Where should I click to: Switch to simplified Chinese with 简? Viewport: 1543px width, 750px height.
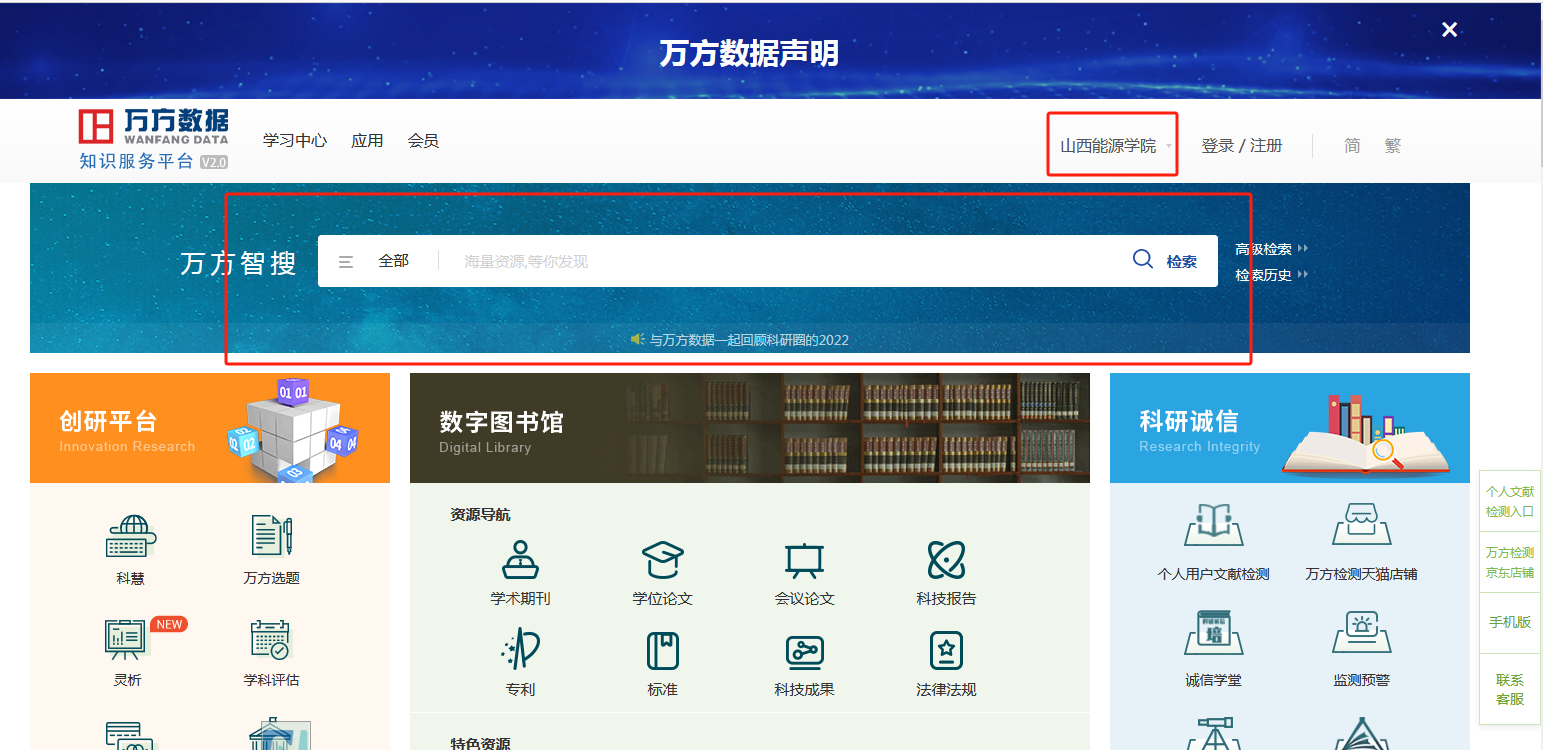point(1352,146)
